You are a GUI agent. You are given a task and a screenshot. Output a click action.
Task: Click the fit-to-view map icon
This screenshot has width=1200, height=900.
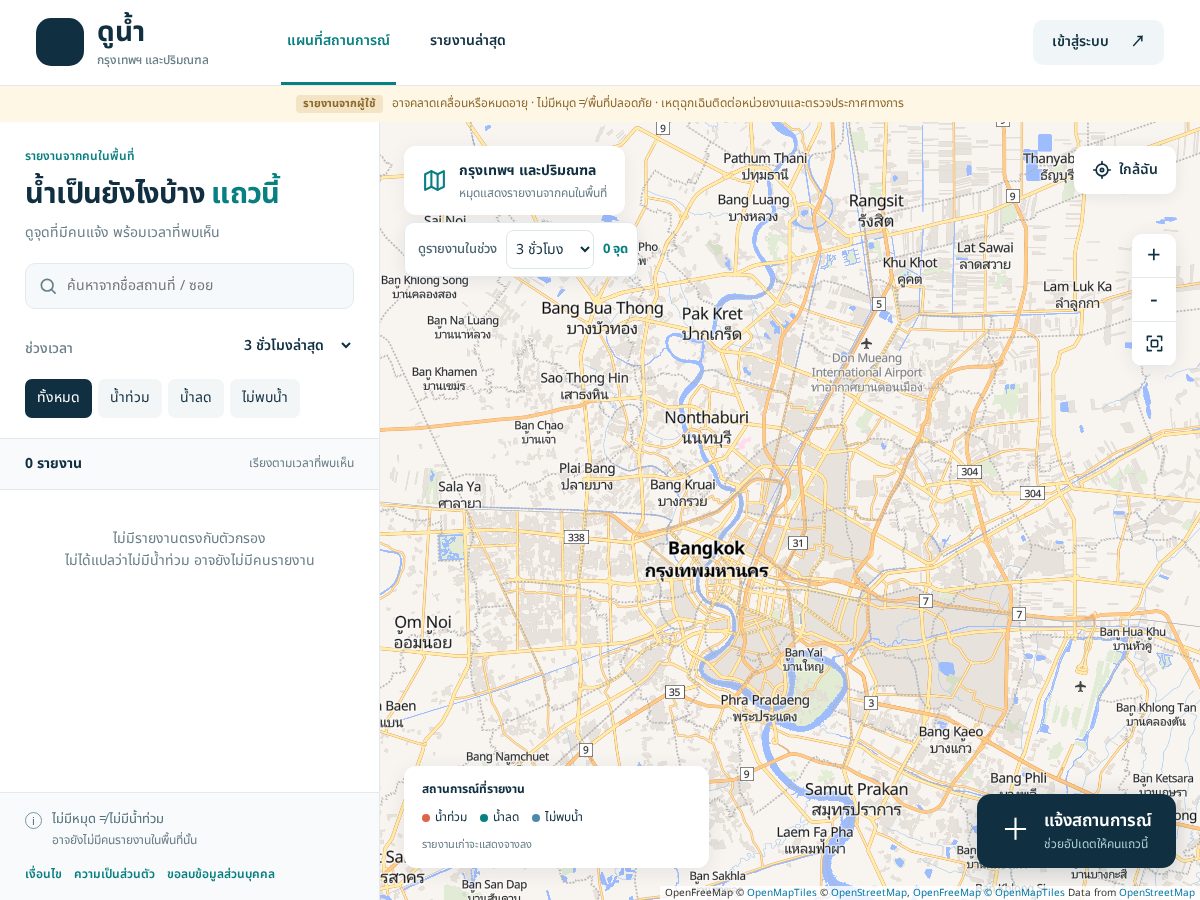pos(1154,344)
